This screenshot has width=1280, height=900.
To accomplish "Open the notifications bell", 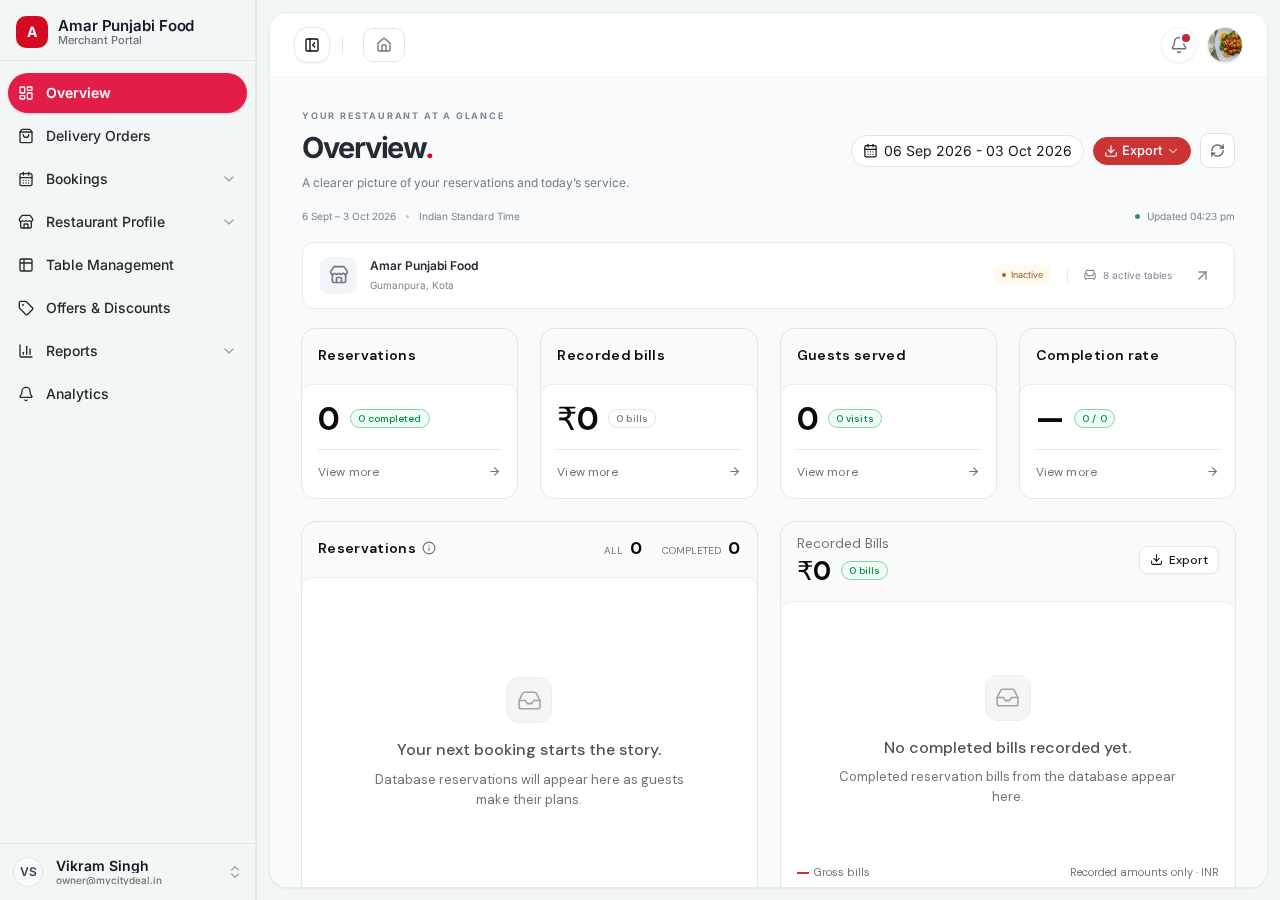I will pyautogui.click(x=1179, y=45).
